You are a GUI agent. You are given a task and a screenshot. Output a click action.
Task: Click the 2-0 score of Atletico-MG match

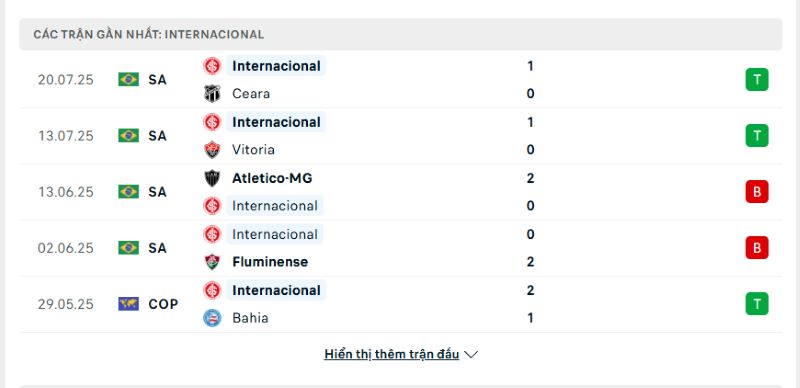(531, 192)
